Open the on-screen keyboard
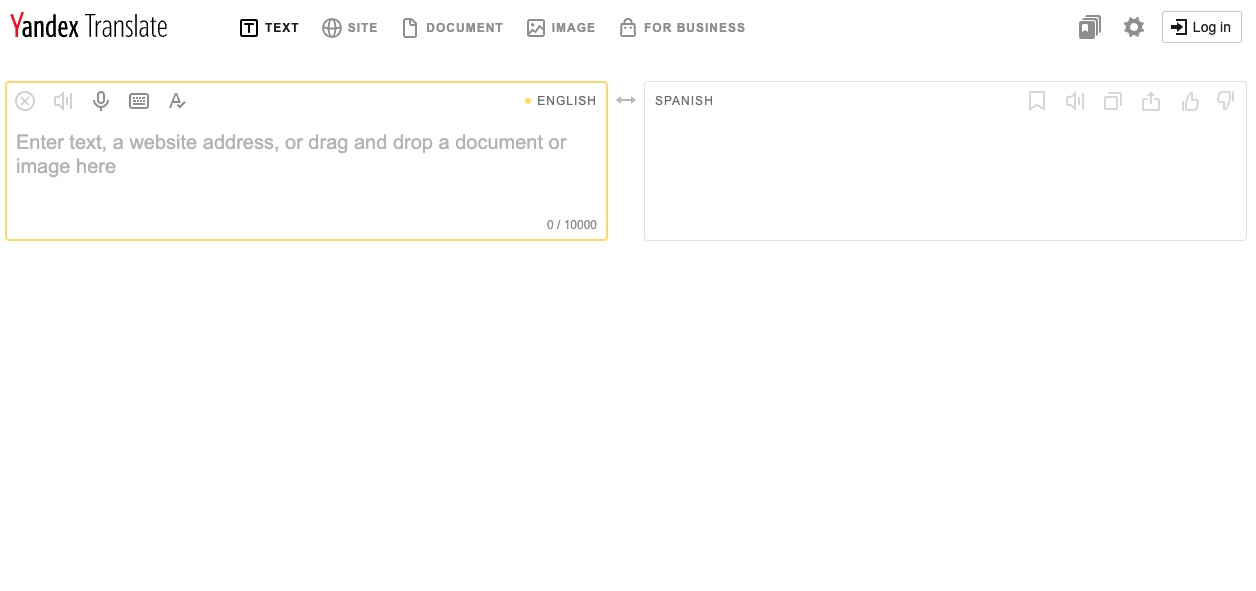 pos(139,101)
